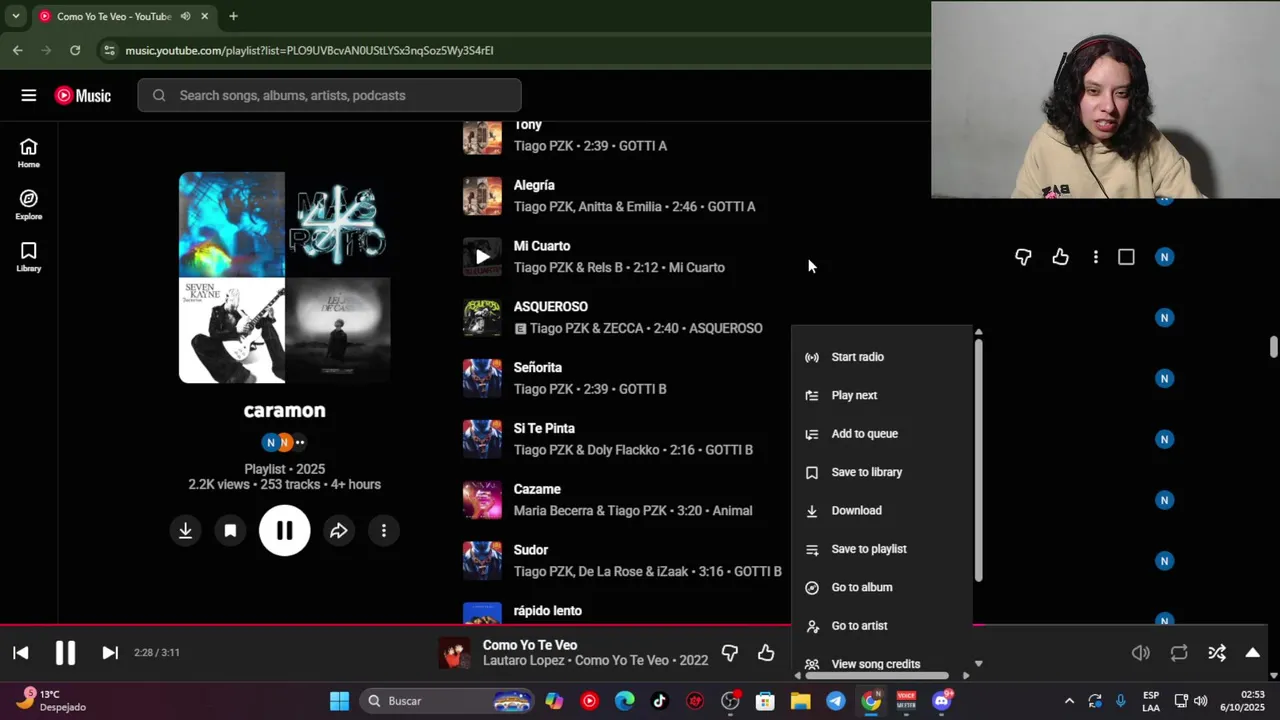Image resolution: width=1280 pixels, height=720 pixels.
Task: Skip to the previous track
Action: (x=21, y=653)
